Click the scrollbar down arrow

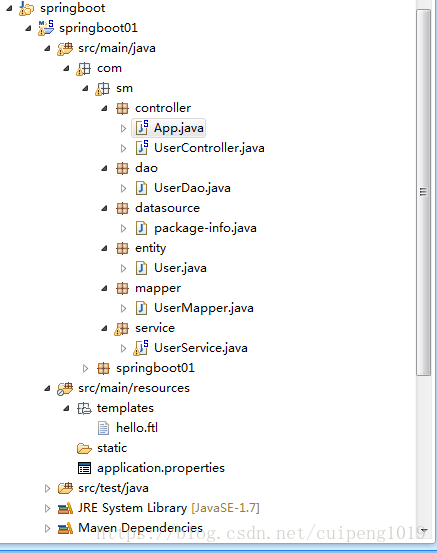click(424, 530)
